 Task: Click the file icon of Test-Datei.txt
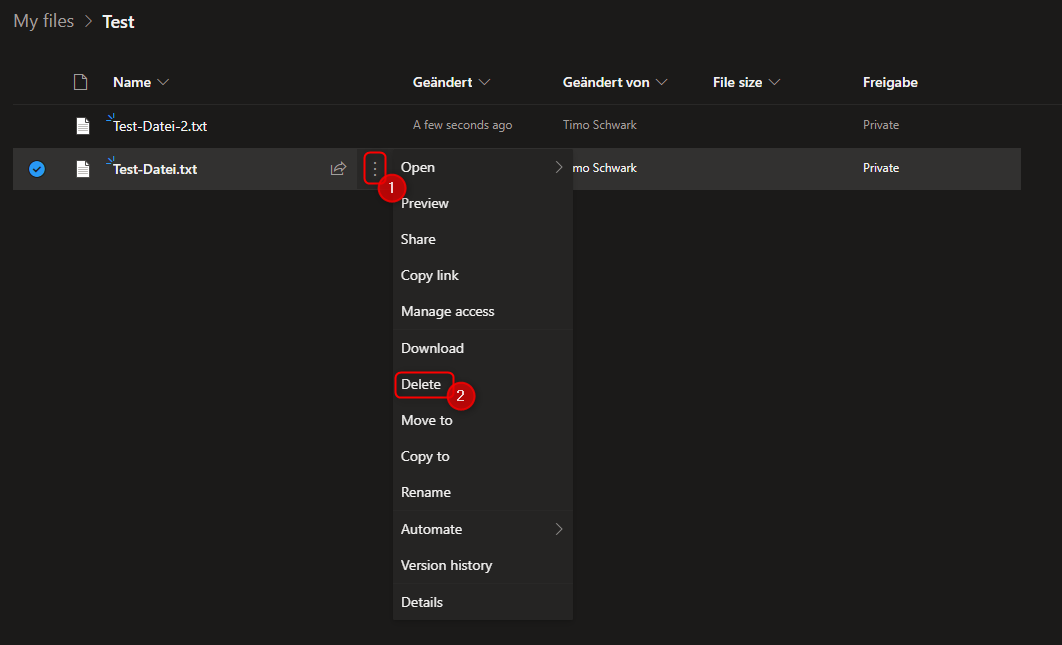(82, 169)
